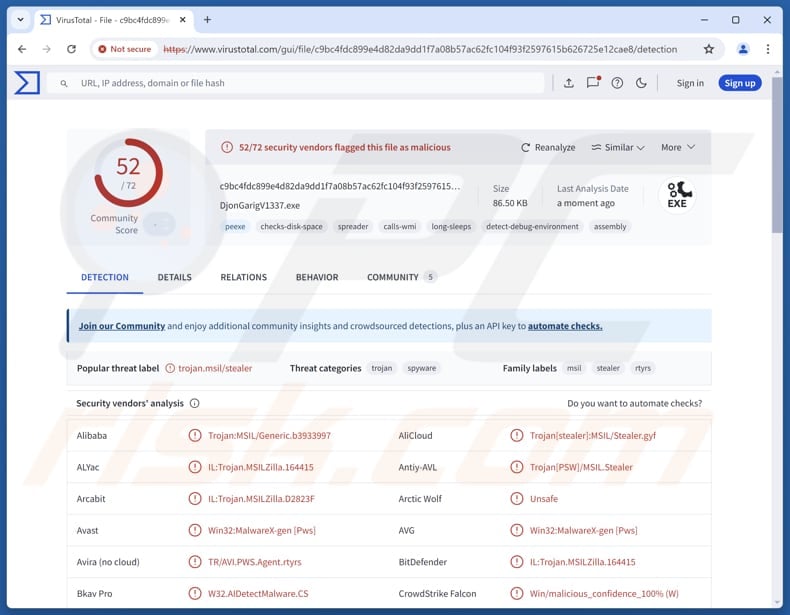
Task: Click the calls-wmi tag
Action: coord(400,227)
